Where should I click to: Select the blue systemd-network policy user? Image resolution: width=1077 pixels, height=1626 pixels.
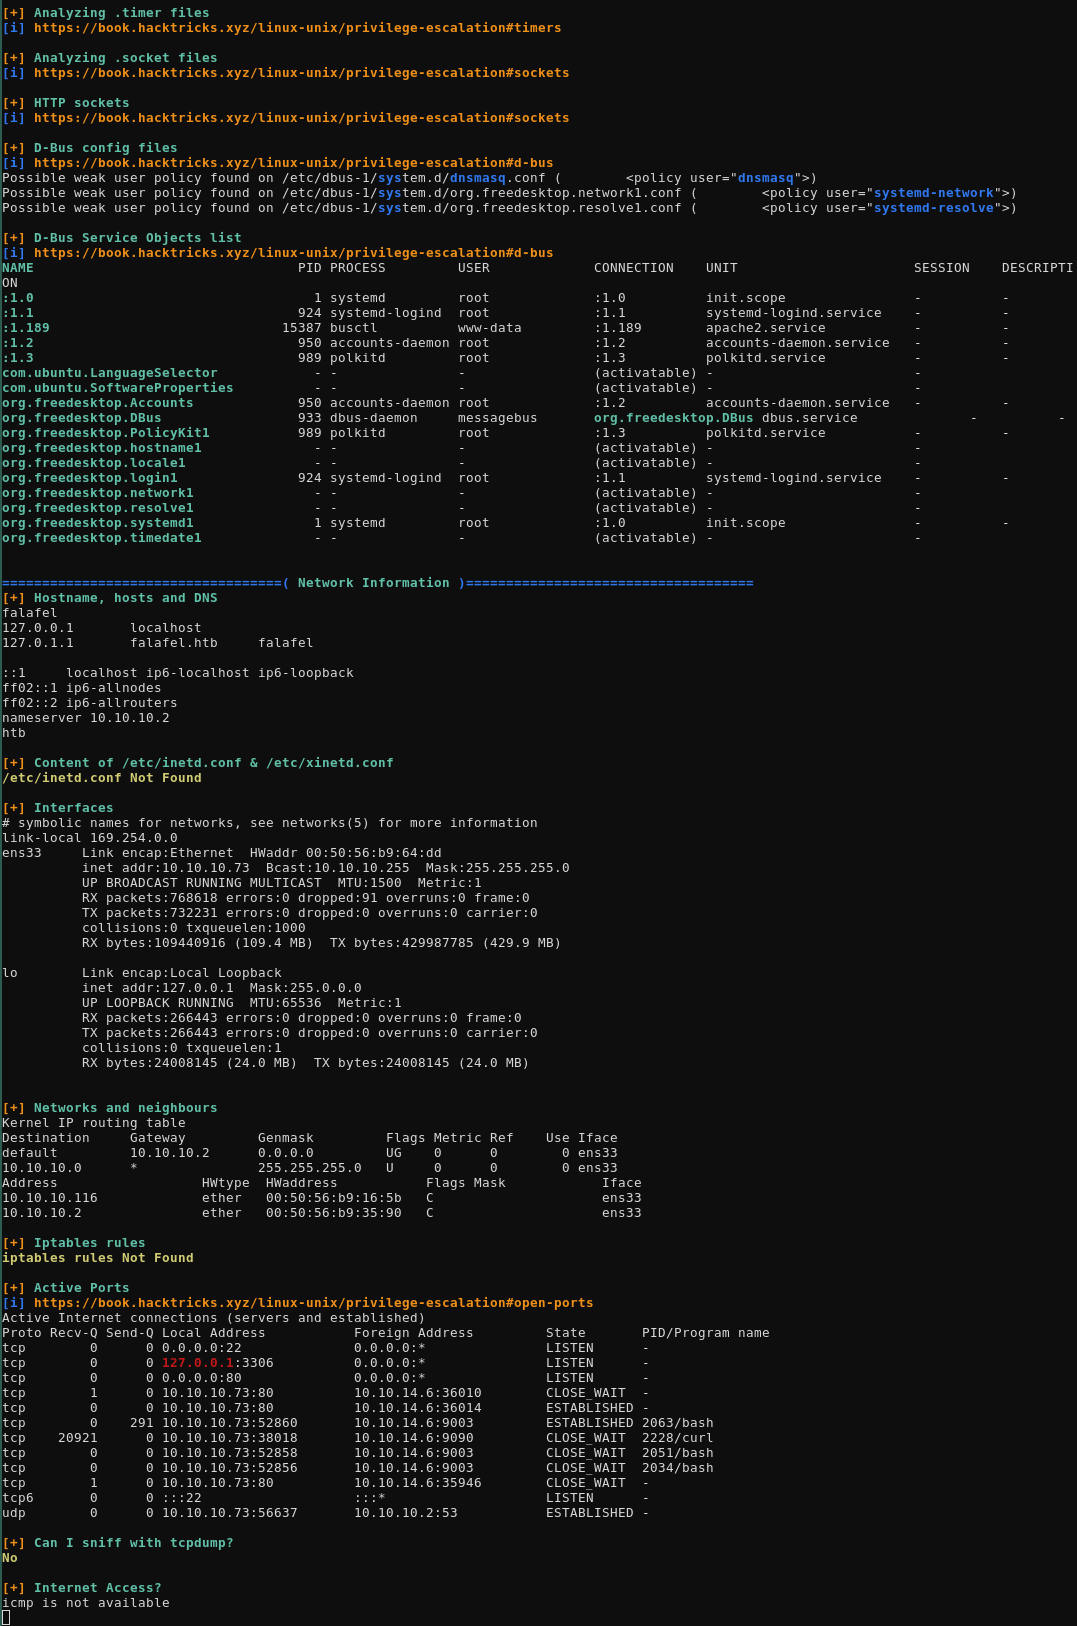pos(933,193)
